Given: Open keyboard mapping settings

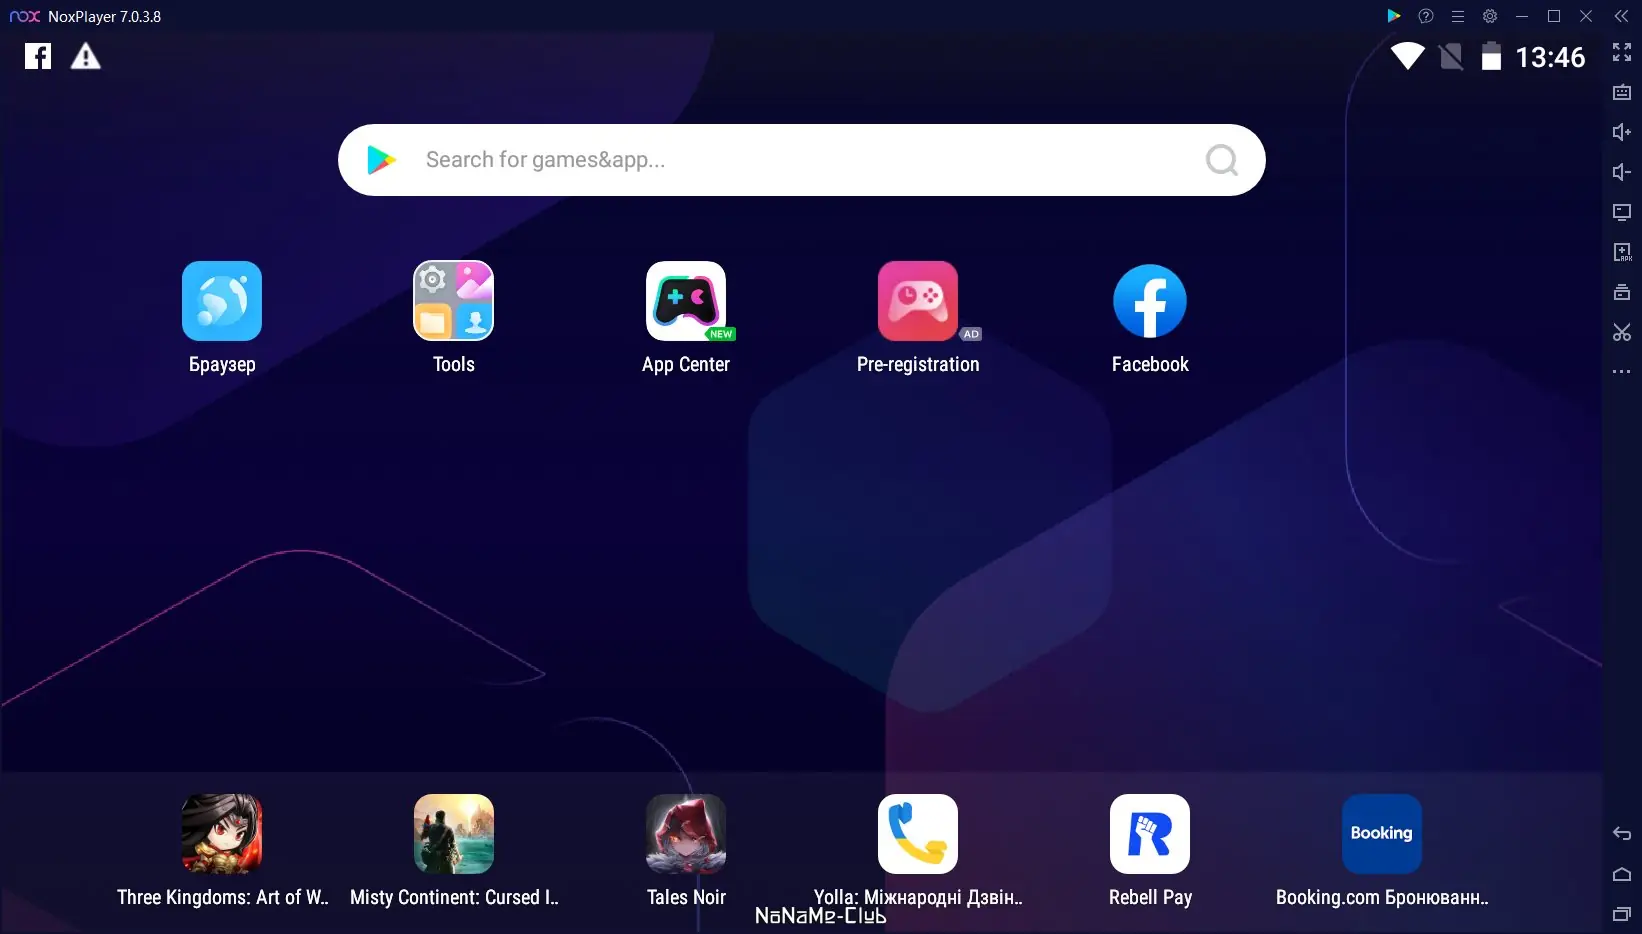Looking at the screenshot, I should point(1622,92).
